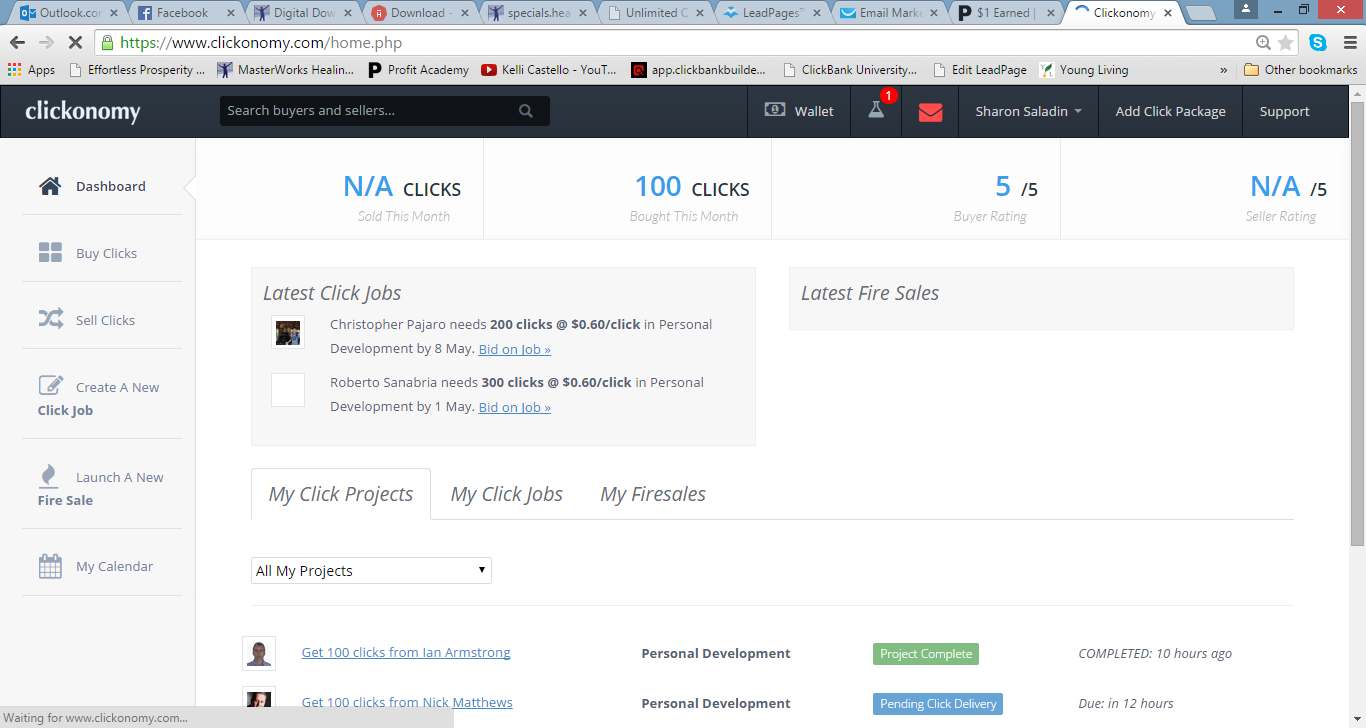Open the Apps bookmarks shortcut
The width and height of the screenshot is (1366, 728).
click(31, 70)
